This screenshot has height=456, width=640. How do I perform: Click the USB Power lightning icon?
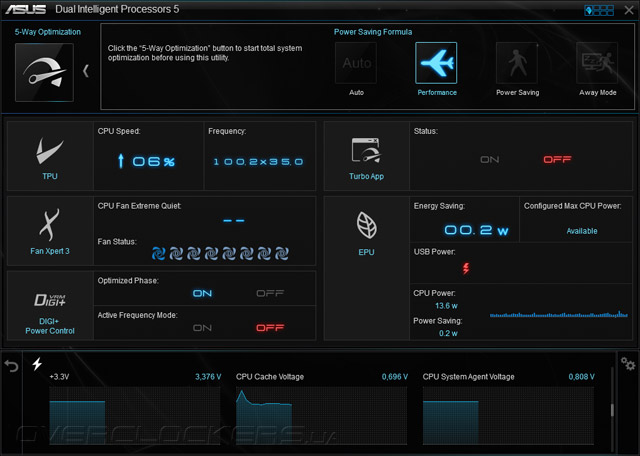coord(466,268)
